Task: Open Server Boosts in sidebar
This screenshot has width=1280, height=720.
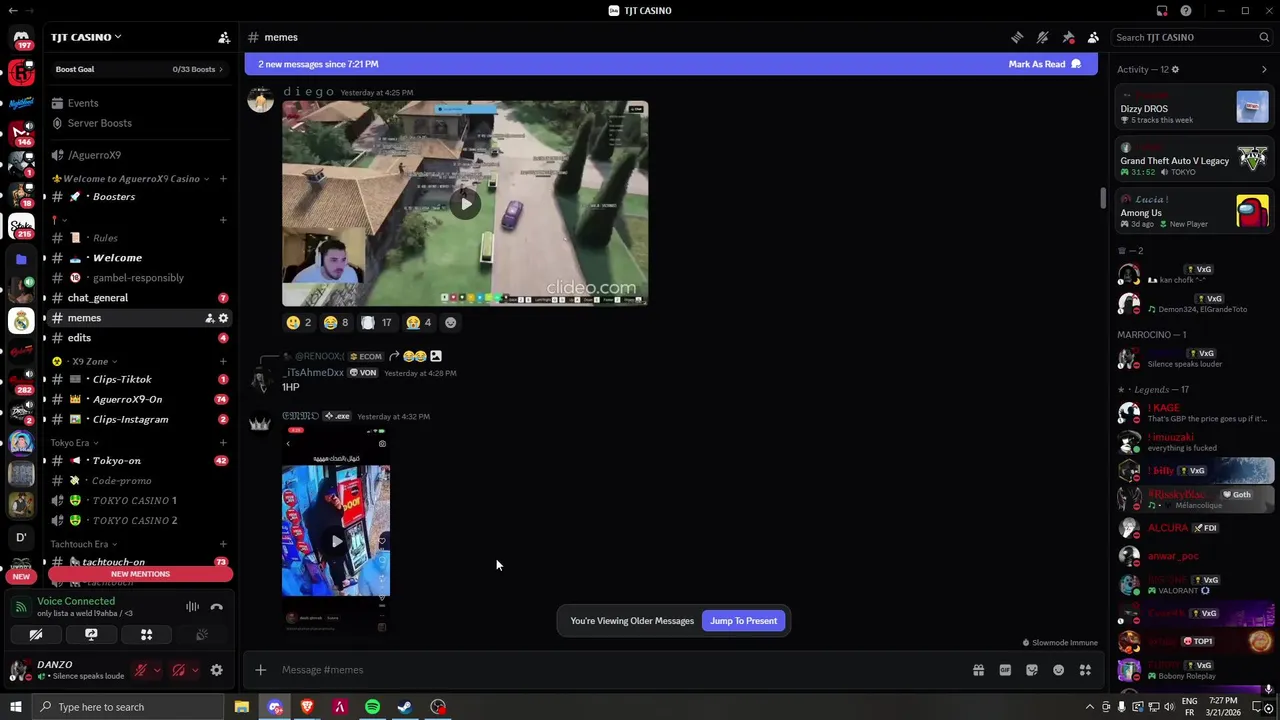Action: click(139, 123)
